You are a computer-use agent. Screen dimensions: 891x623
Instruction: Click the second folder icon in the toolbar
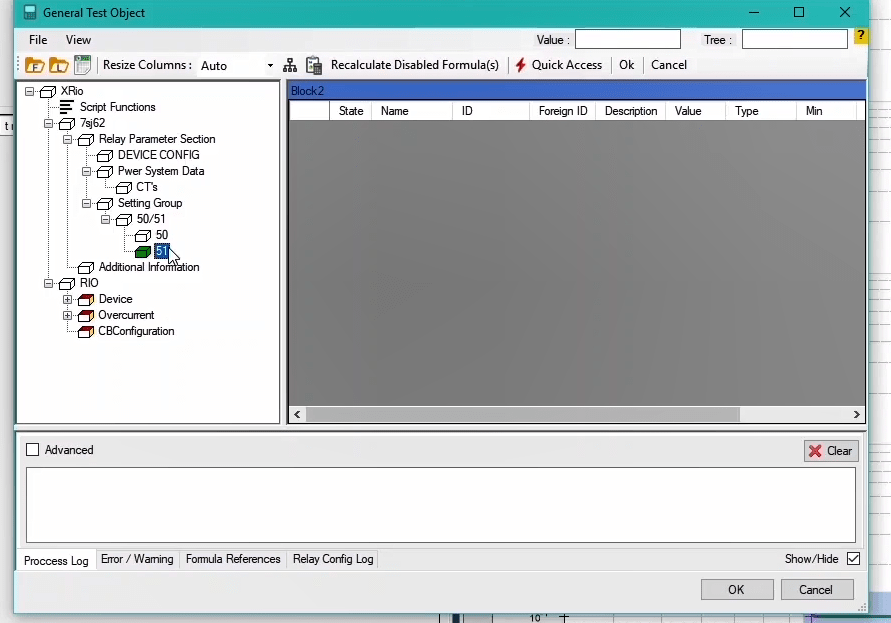[59, 65]
